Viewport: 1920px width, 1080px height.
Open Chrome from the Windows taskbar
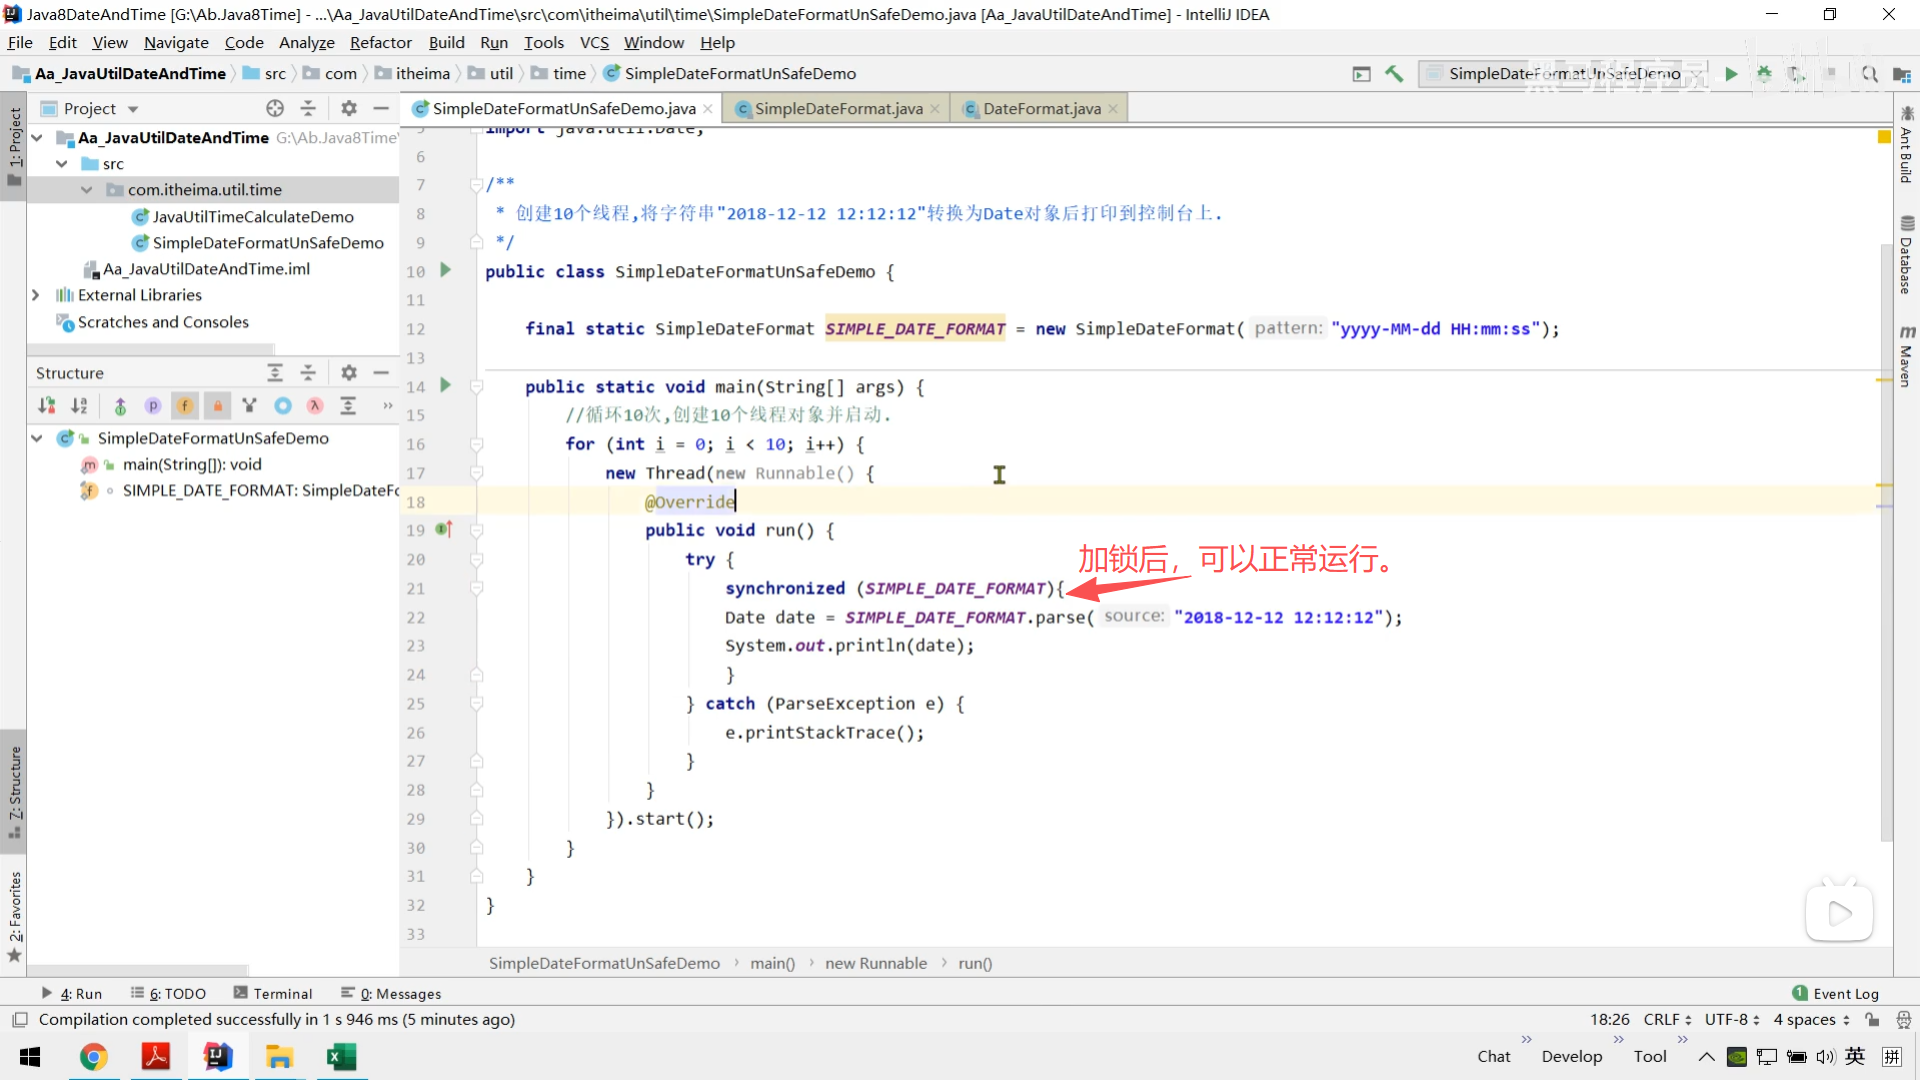coord(93,1057)
